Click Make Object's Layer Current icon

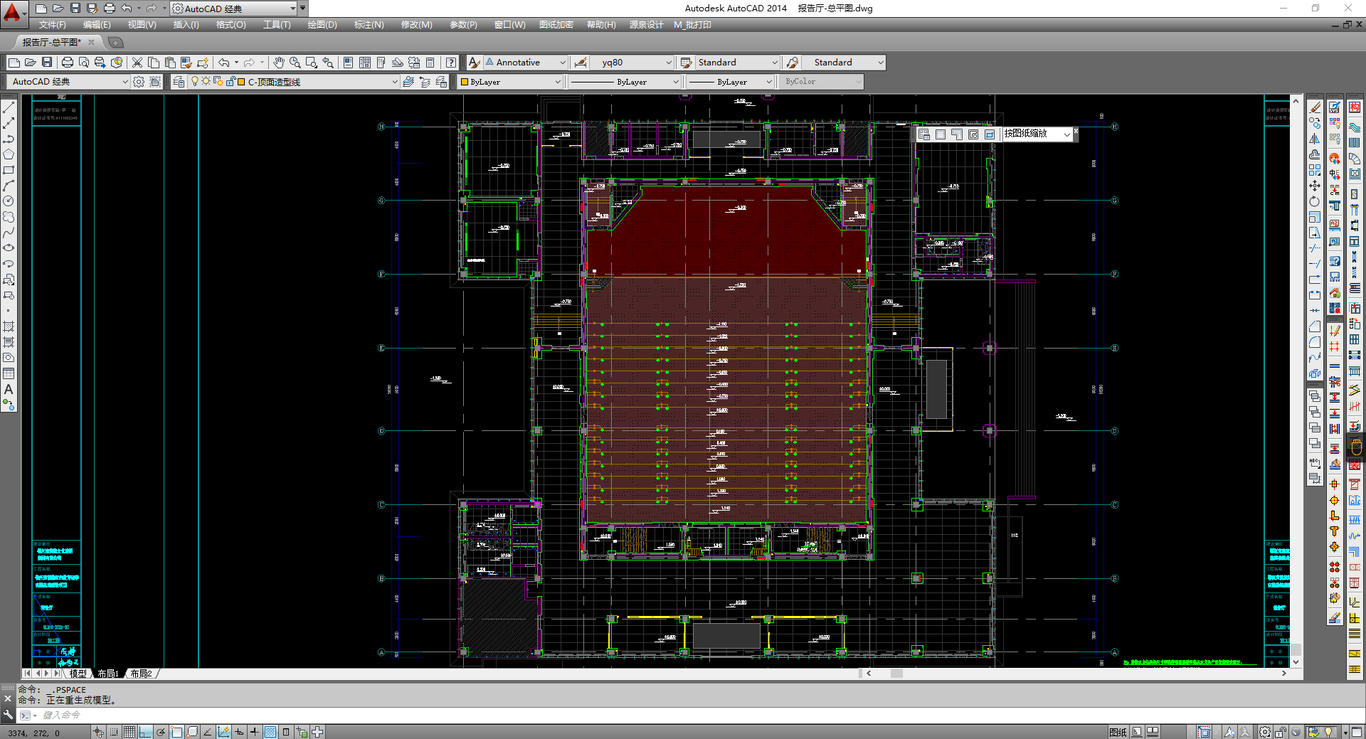[x=408, y=82]
